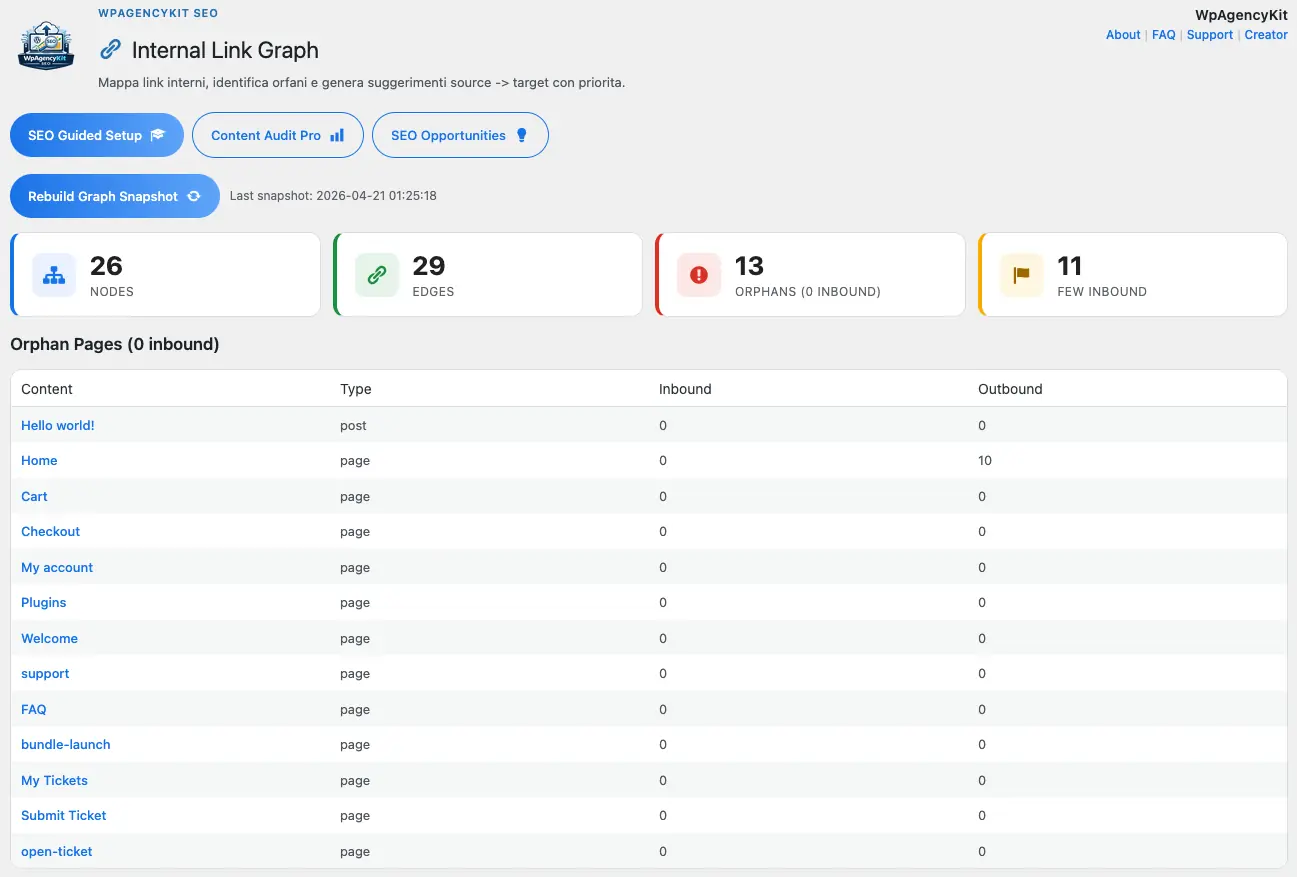
Task: Click the Nodes sitemap icon
Action: (54, 275)
